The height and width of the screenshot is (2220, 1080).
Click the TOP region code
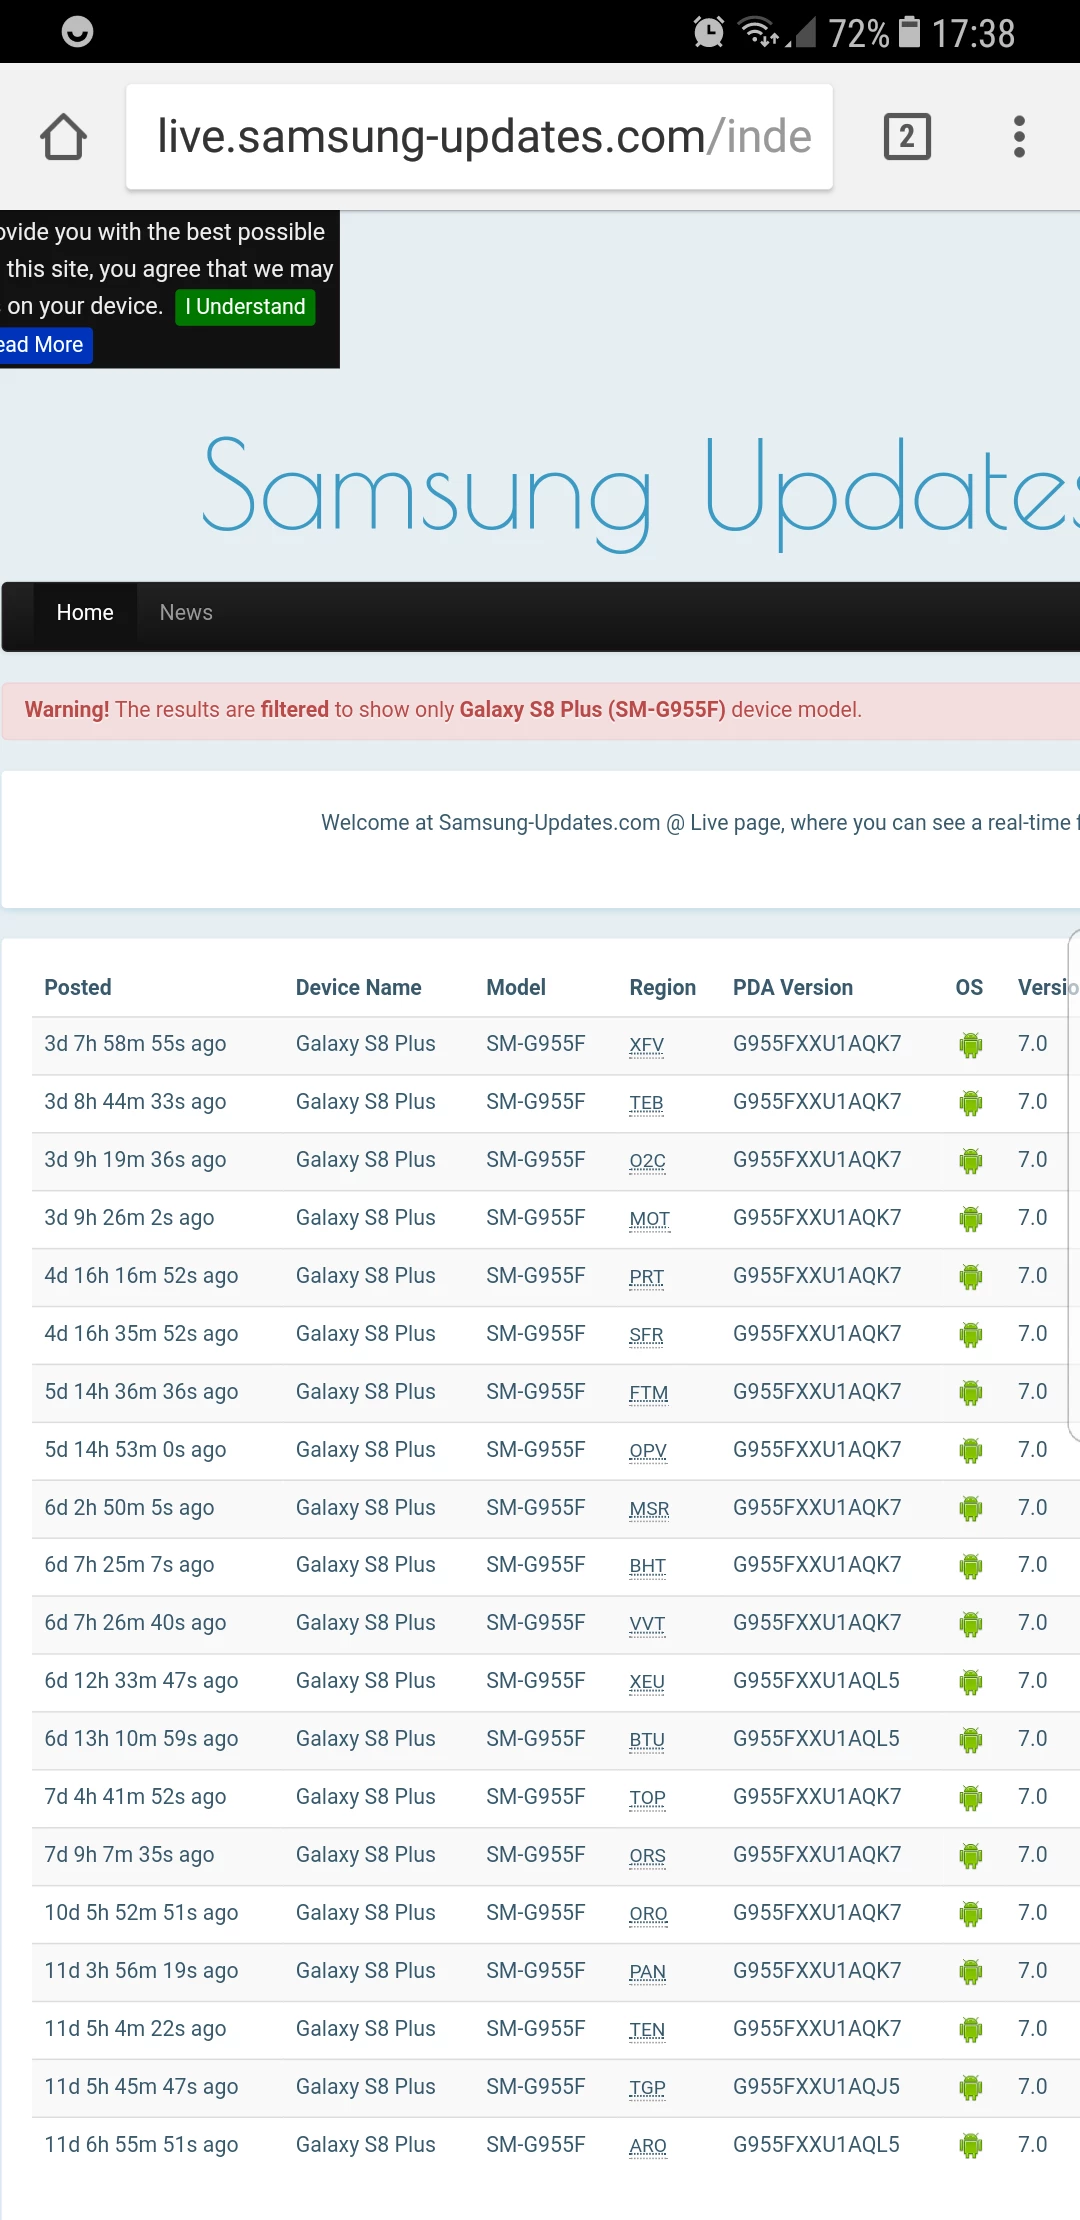point(647,1798)
